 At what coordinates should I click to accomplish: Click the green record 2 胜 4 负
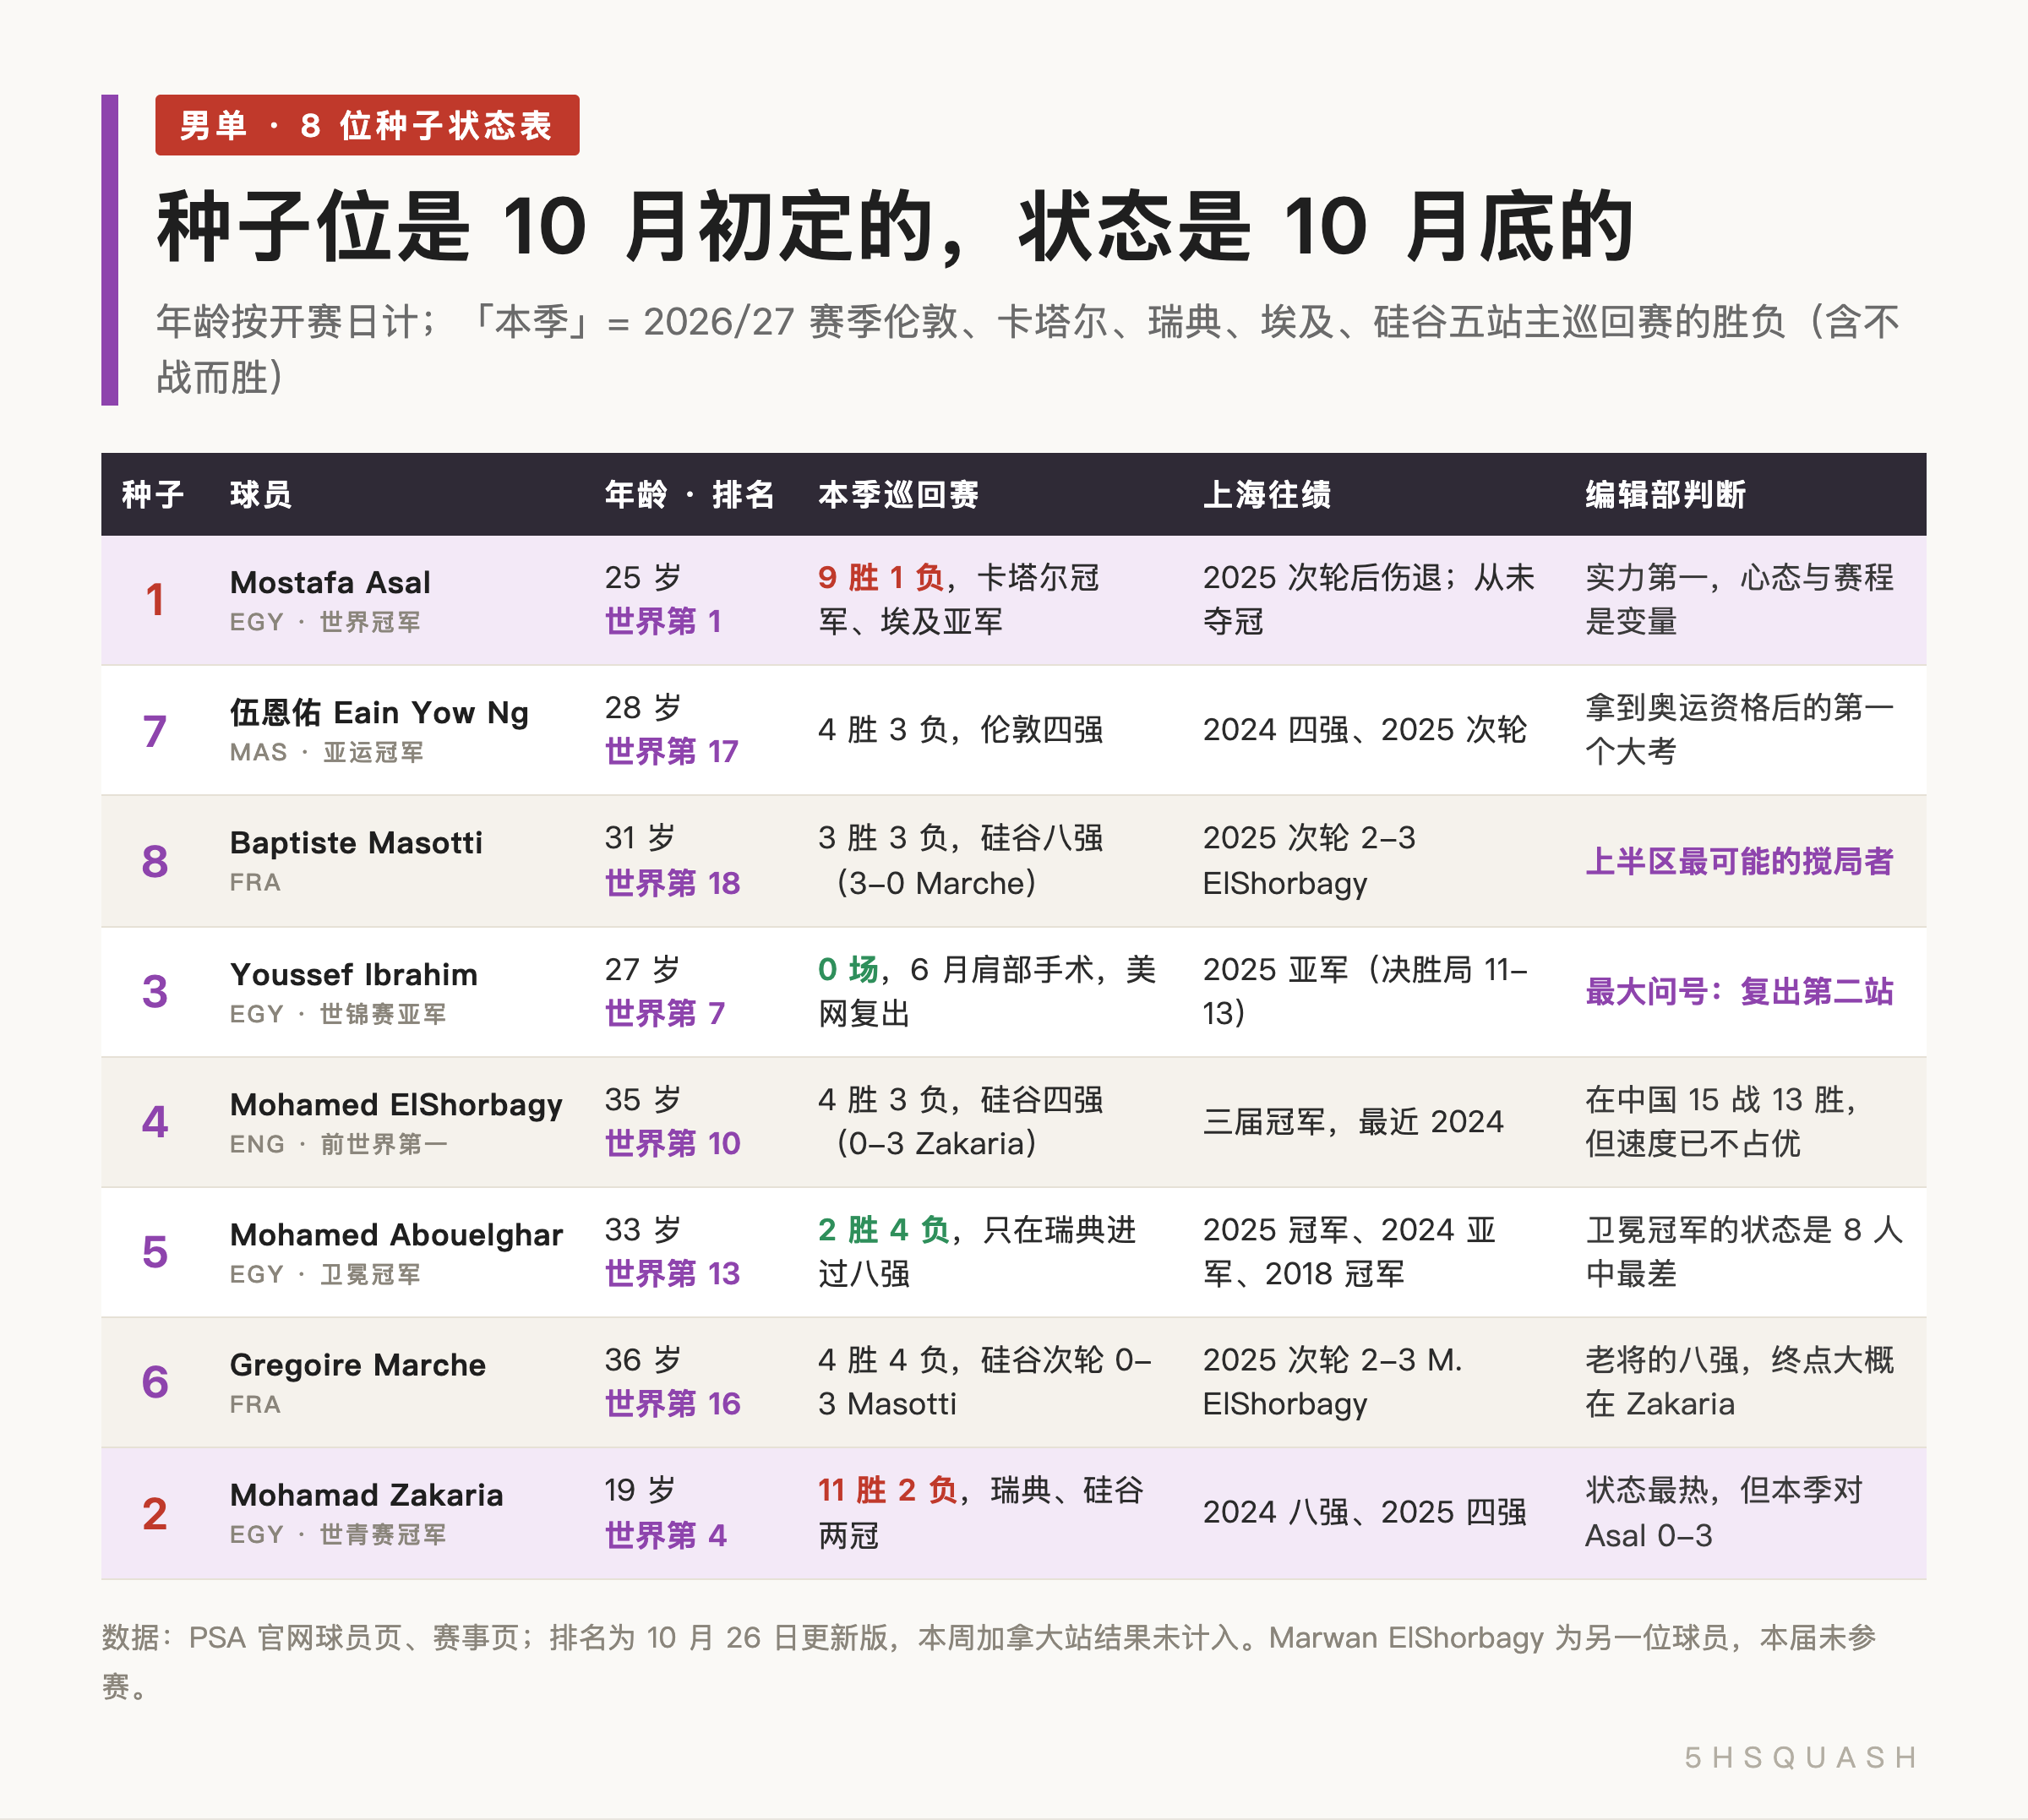click(883, 1229)
